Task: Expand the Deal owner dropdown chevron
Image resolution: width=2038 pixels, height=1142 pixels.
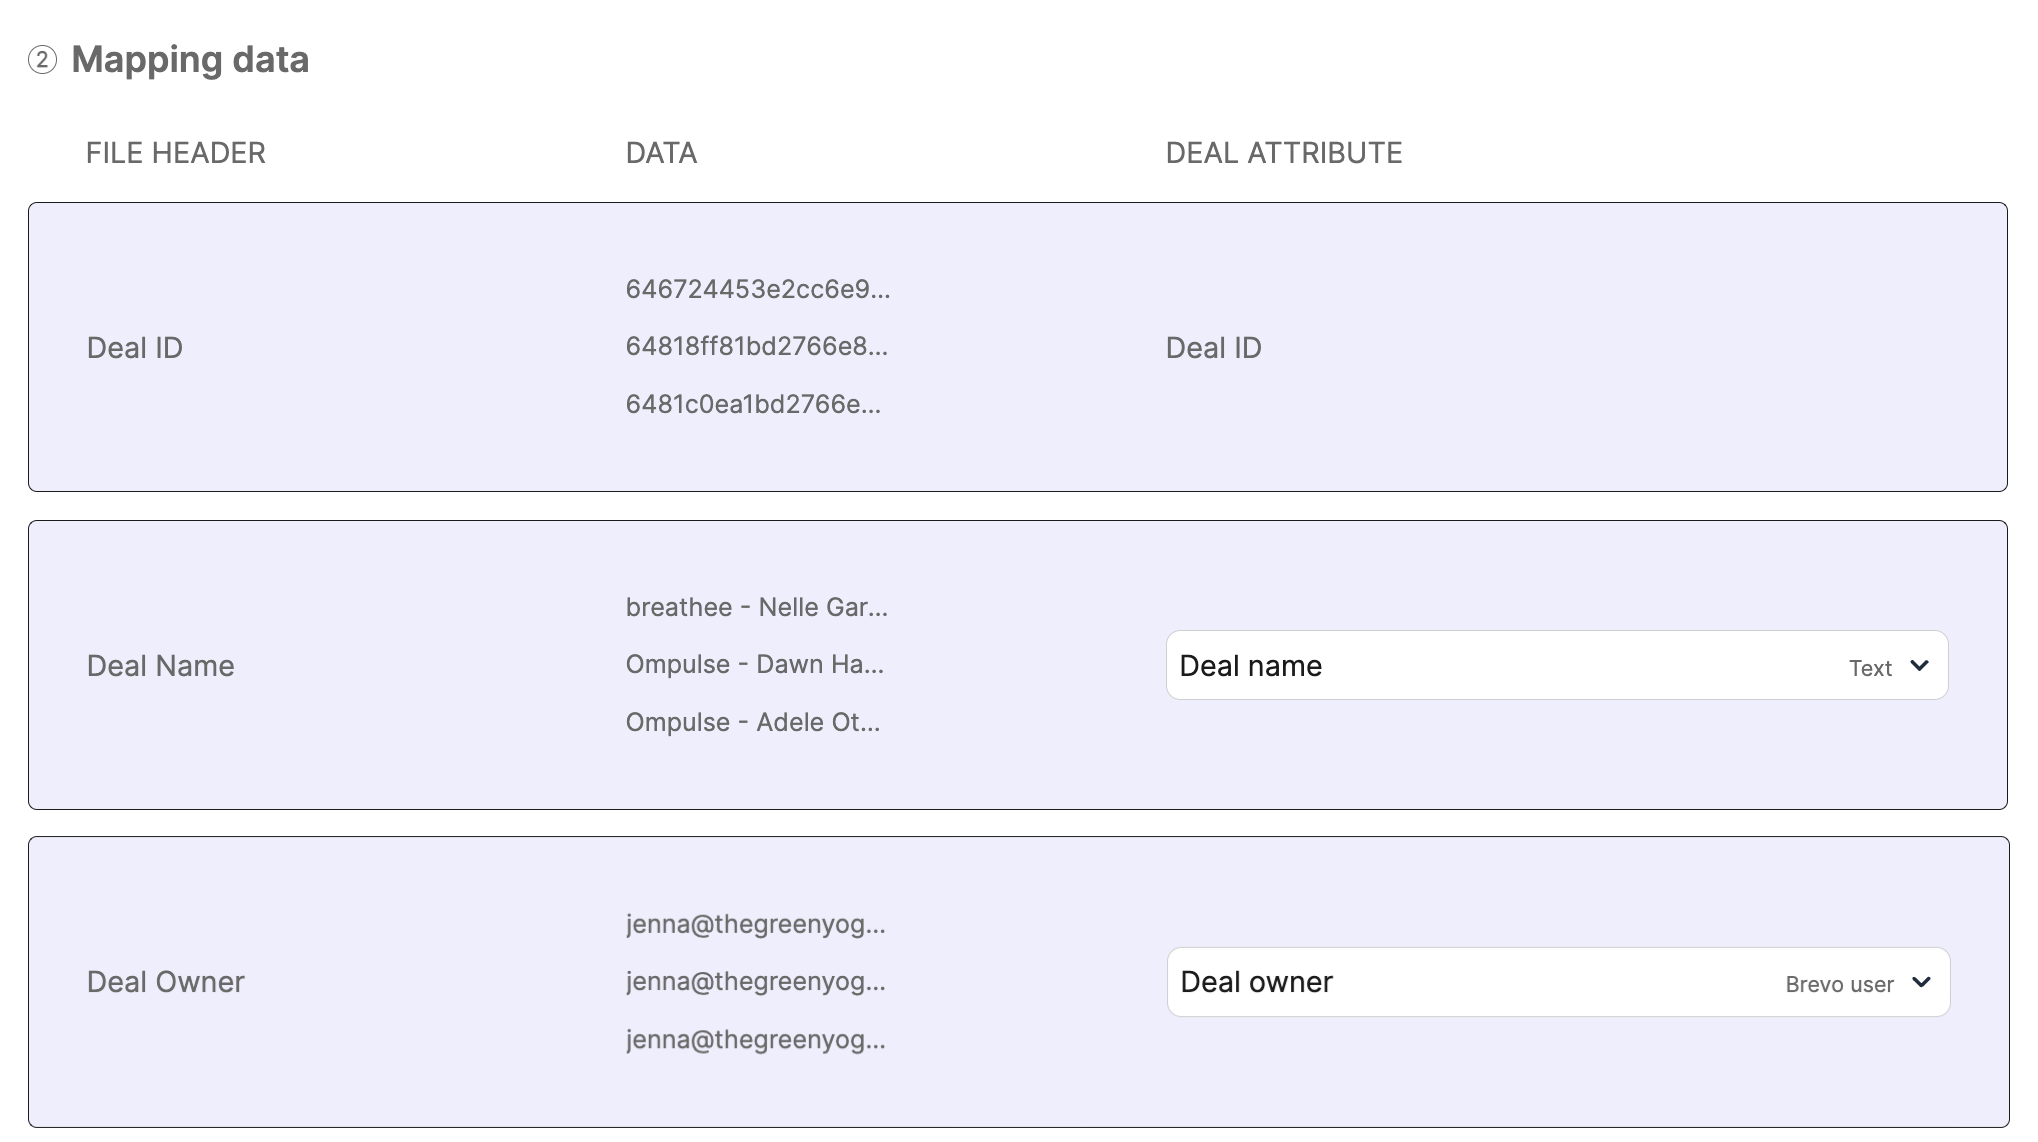Action: (1921, 983)
